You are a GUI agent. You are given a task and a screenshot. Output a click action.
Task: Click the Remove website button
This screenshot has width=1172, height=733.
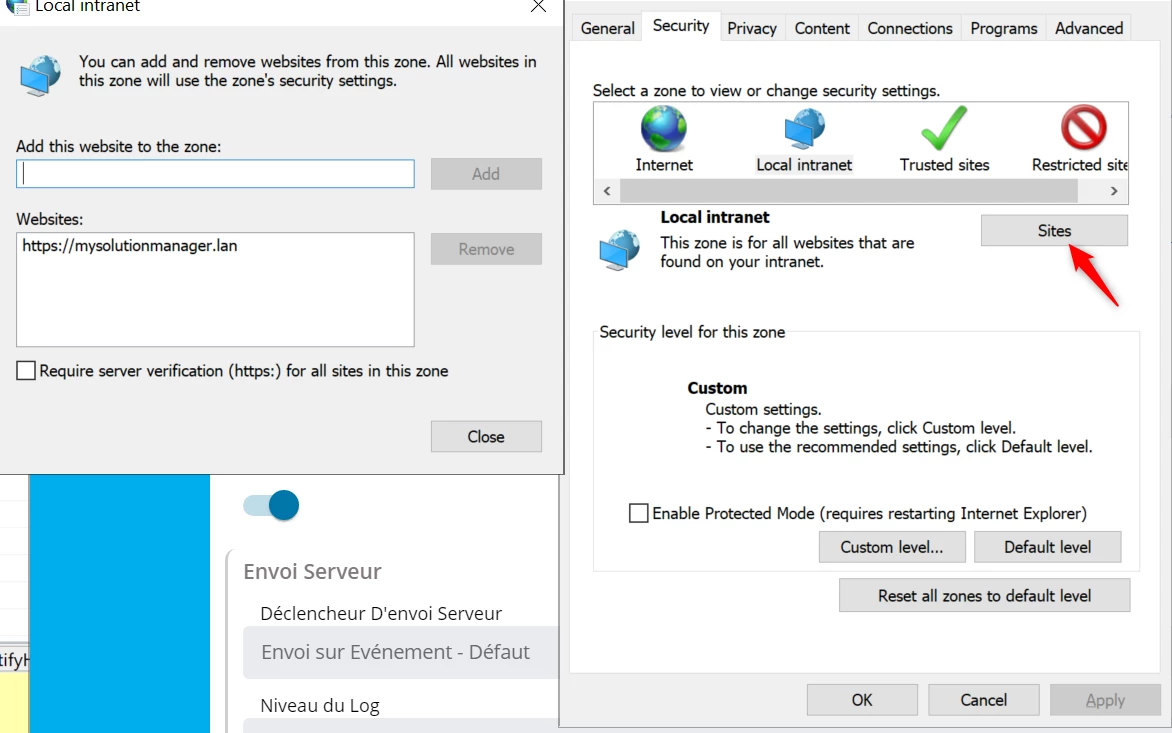[x=486, y=250]
